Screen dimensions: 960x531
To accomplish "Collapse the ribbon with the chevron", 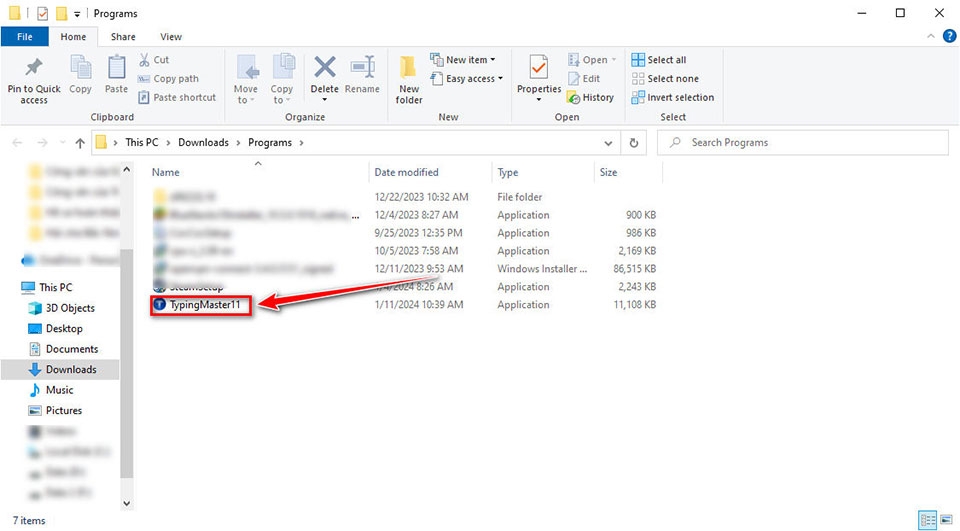I will click(x=931, y=36).
